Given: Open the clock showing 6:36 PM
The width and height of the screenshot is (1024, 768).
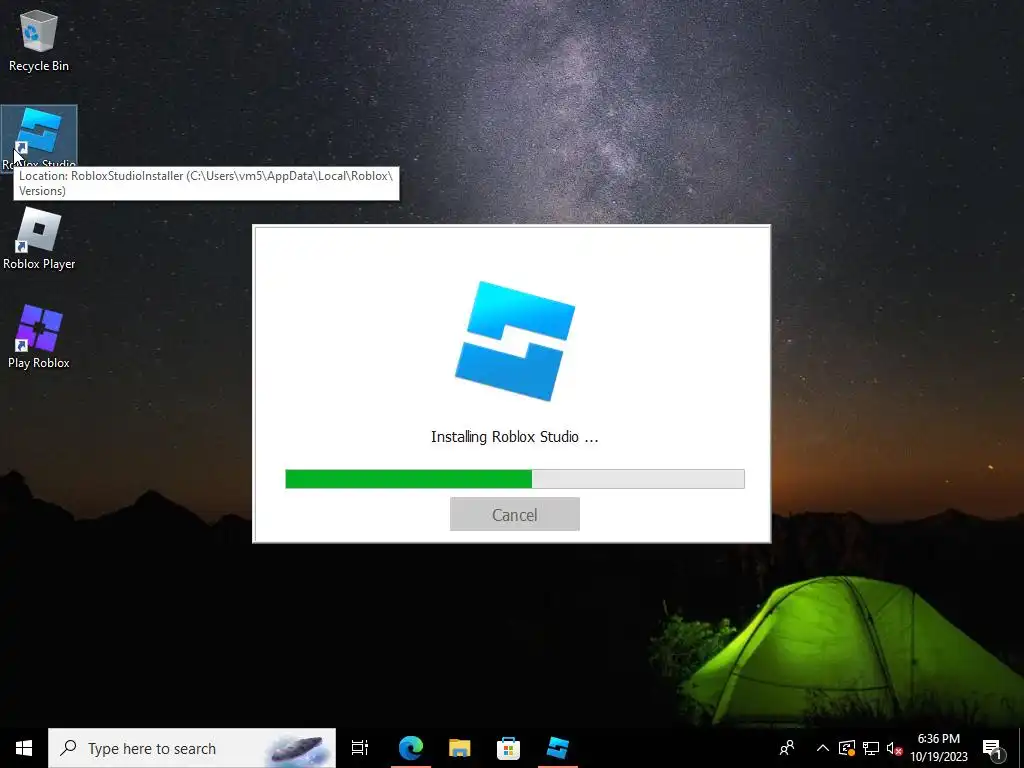Looking at the screenshot, I should tap(938, 748).
